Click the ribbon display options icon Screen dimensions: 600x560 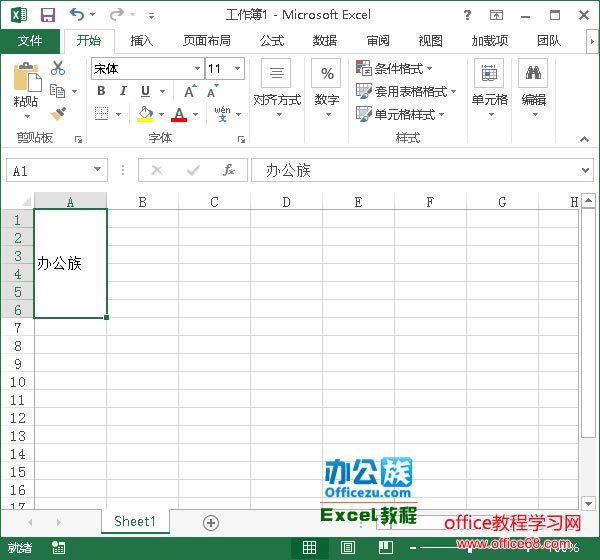[496, 15]
